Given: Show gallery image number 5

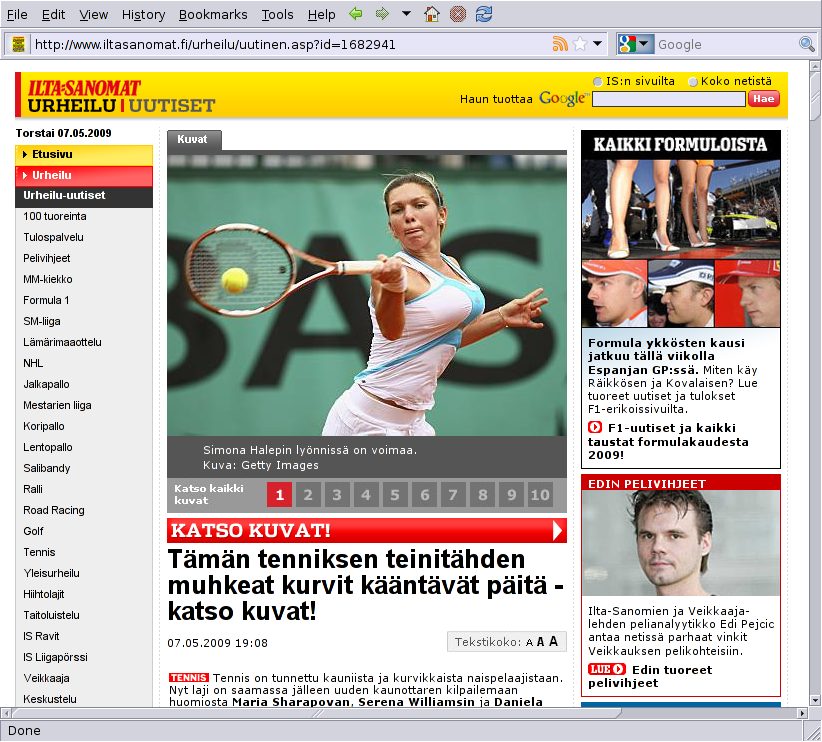Looking at the screenshot, I should pyautogui.click(x=395, y=494).
